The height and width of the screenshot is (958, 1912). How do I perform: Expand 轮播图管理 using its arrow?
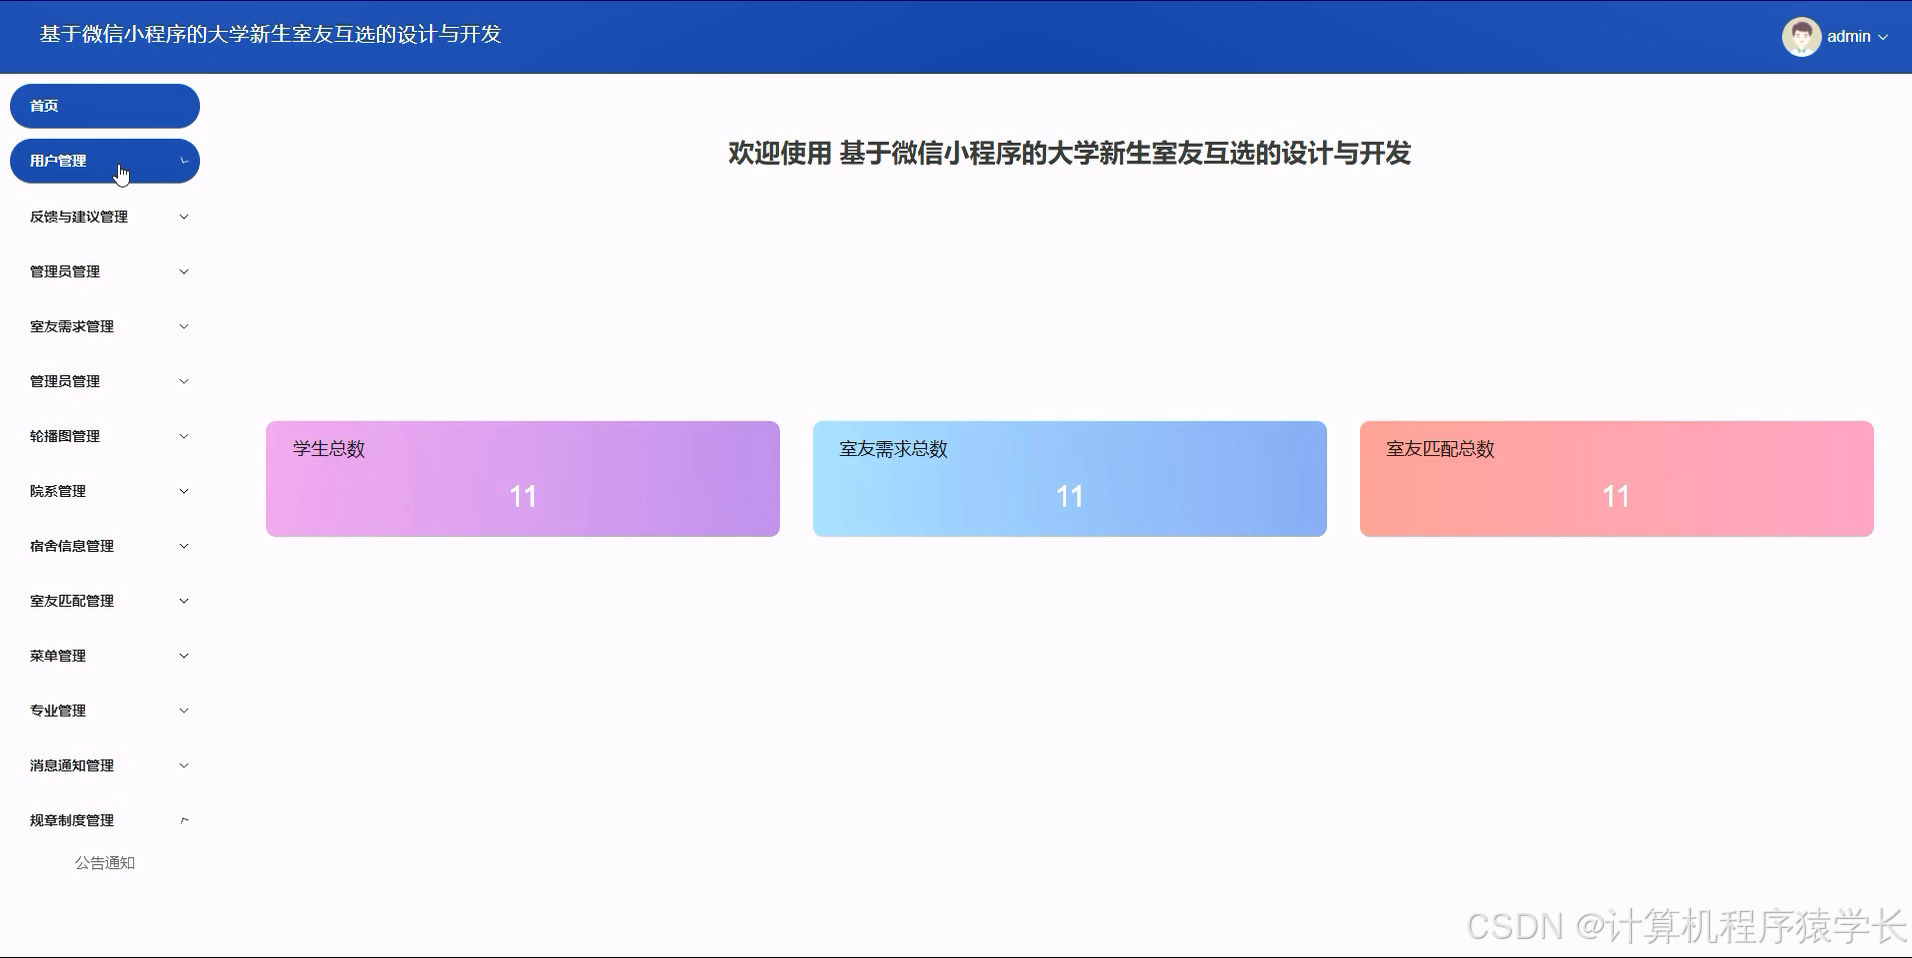[x=184, y=436]
